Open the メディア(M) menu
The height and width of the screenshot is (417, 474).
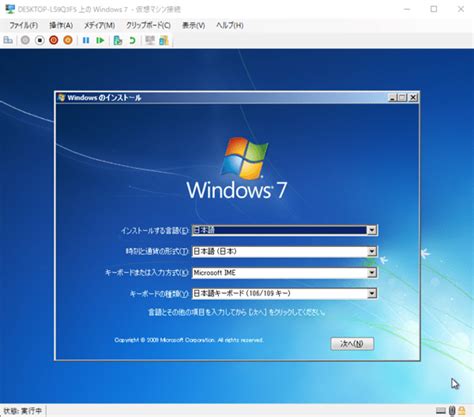(x=99, y=25)
